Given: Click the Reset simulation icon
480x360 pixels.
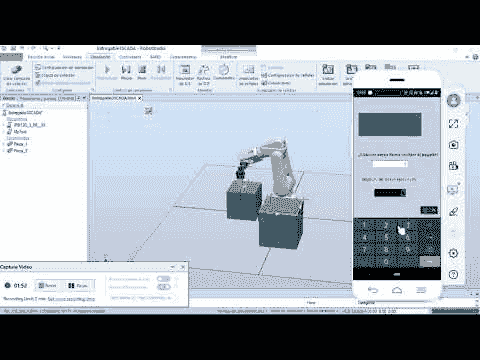Looking at the screenshot, I should [161, 70].
